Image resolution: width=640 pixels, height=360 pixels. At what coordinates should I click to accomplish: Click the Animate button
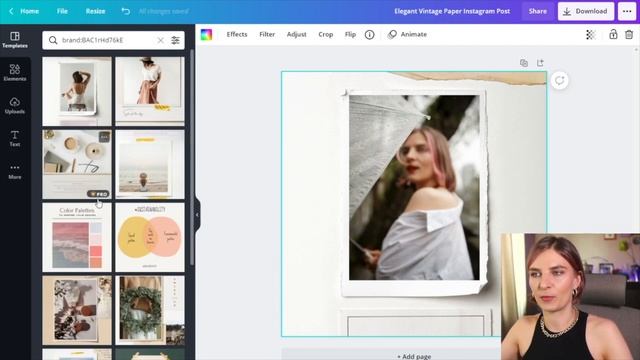[x=407, y=34]
